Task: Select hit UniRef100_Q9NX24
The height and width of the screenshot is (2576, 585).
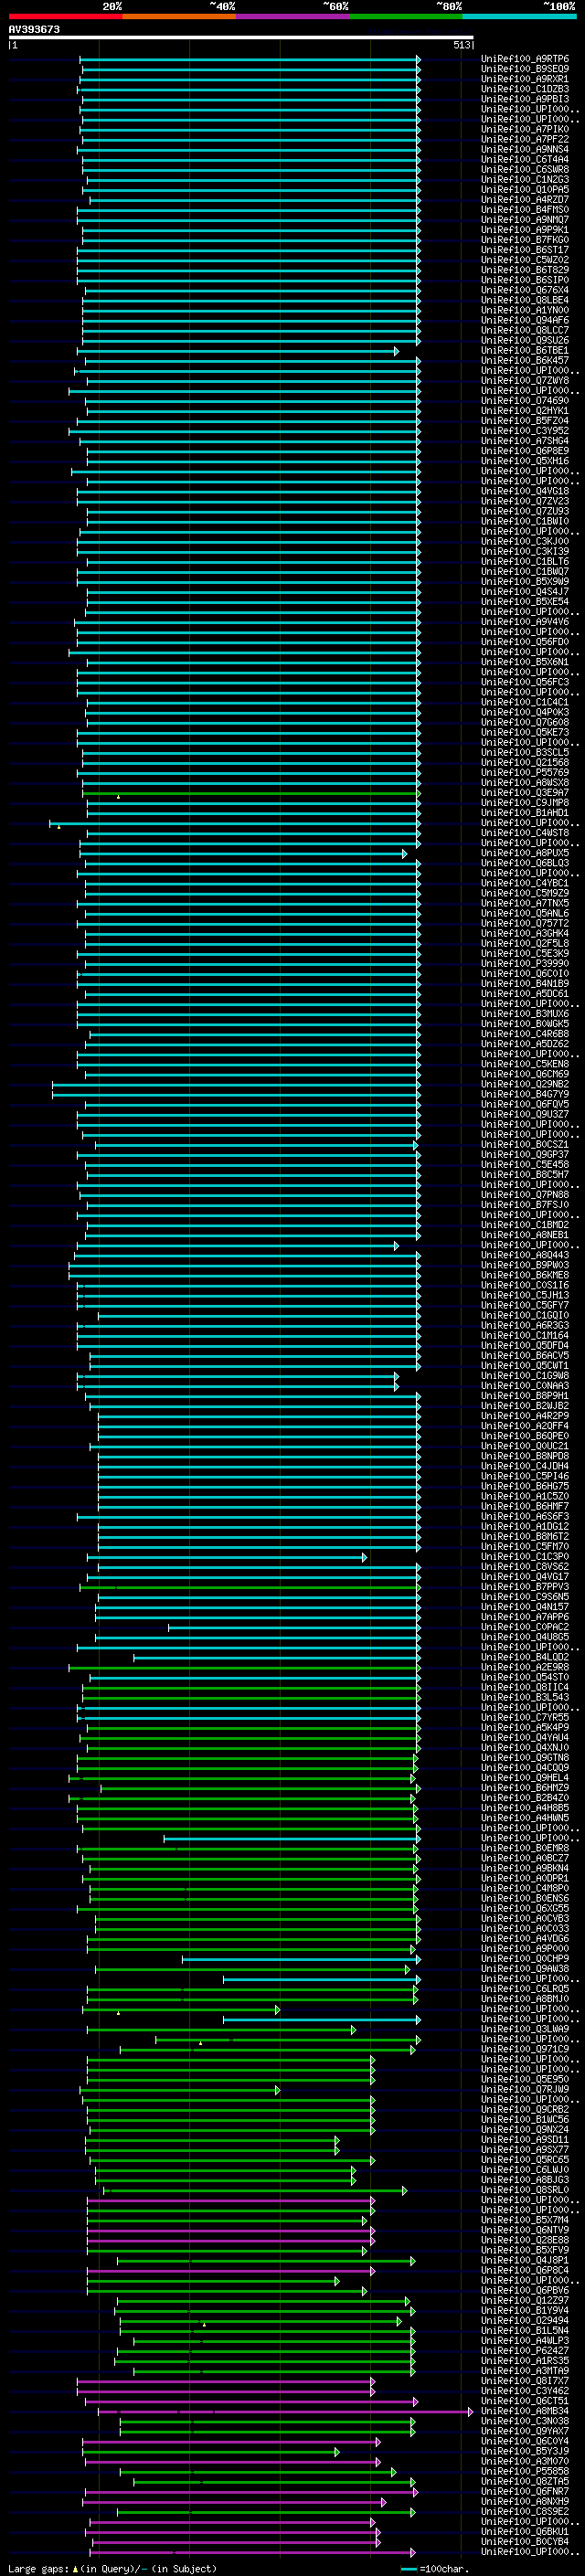Action: [525, 2130]
